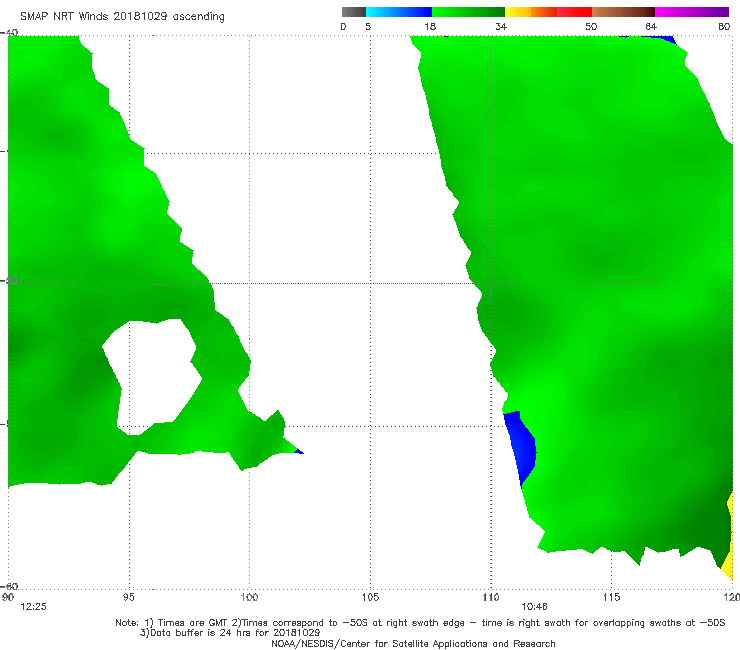The width and height of the screenshot is (740, 650).
Task: Select the magenta-purple 64-80 color bar segment
Action: tap(692, 12)
